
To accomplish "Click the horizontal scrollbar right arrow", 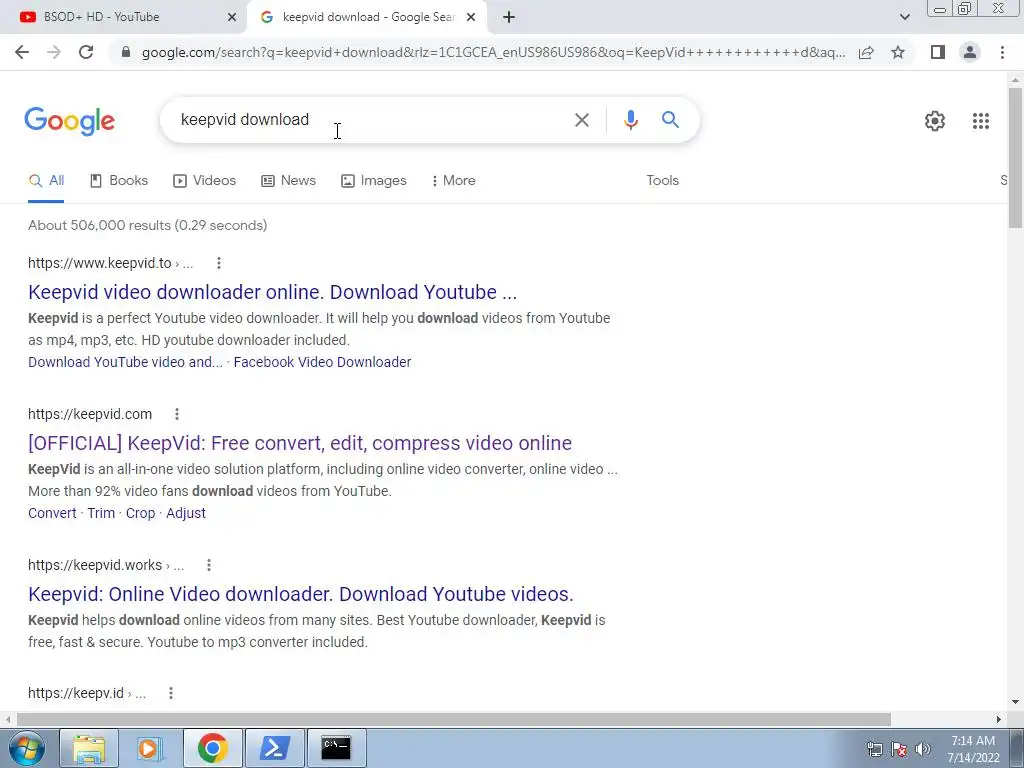I will pyautogui.click(x=998, y=719).
